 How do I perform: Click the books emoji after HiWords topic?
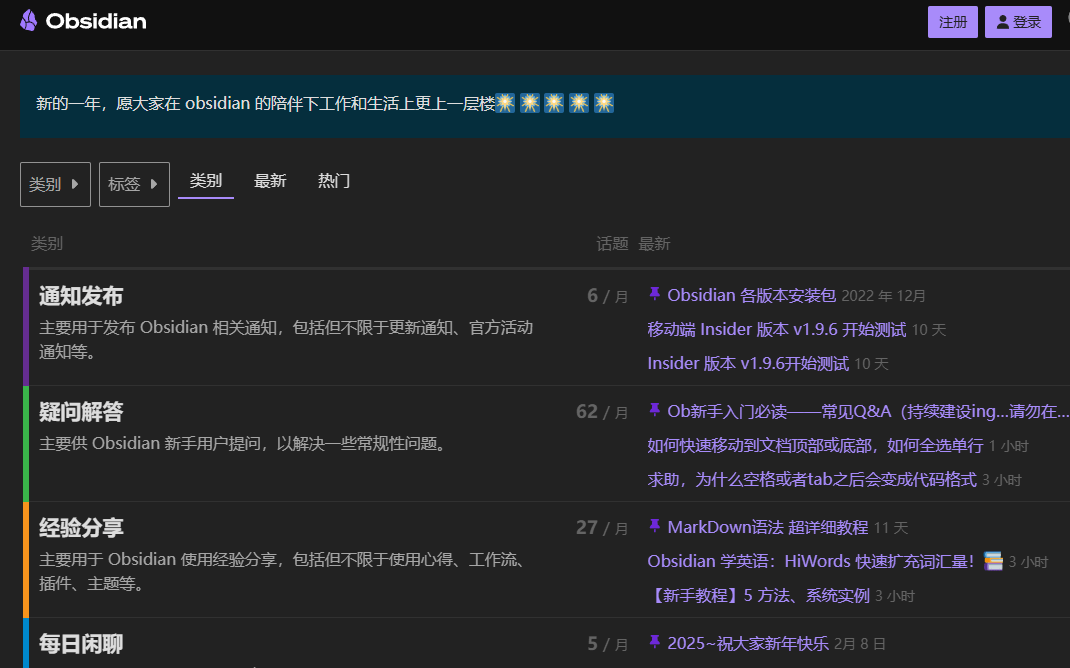(x=993, y=561)
